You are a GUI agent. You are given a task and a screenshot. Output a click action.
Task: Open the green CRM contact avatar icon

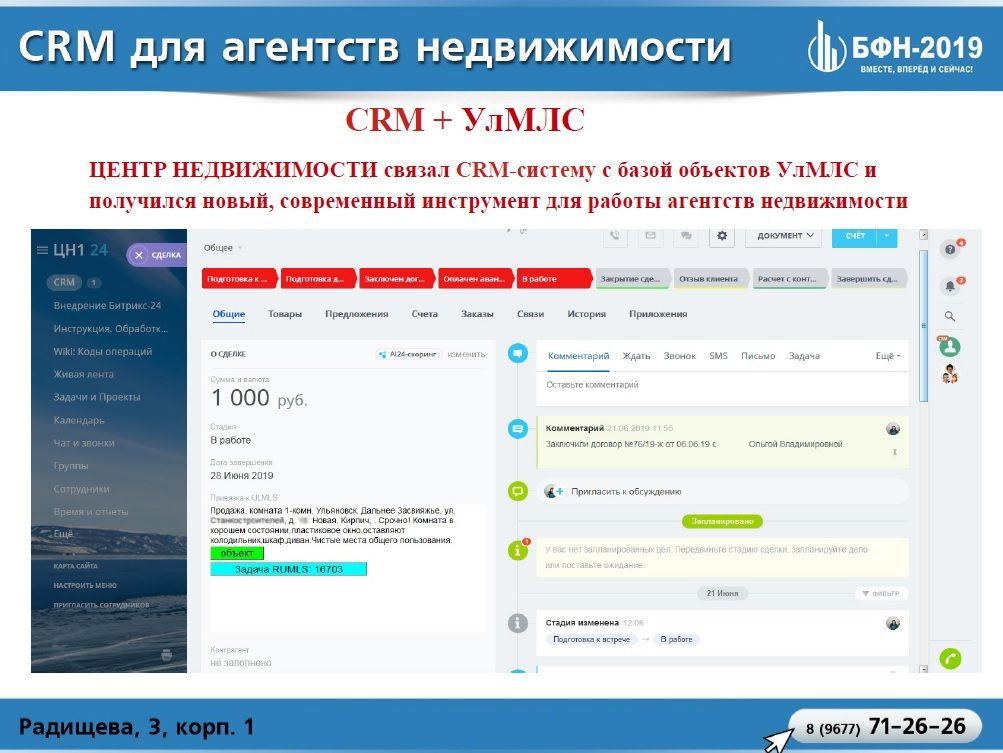click(x=950, y=347)
